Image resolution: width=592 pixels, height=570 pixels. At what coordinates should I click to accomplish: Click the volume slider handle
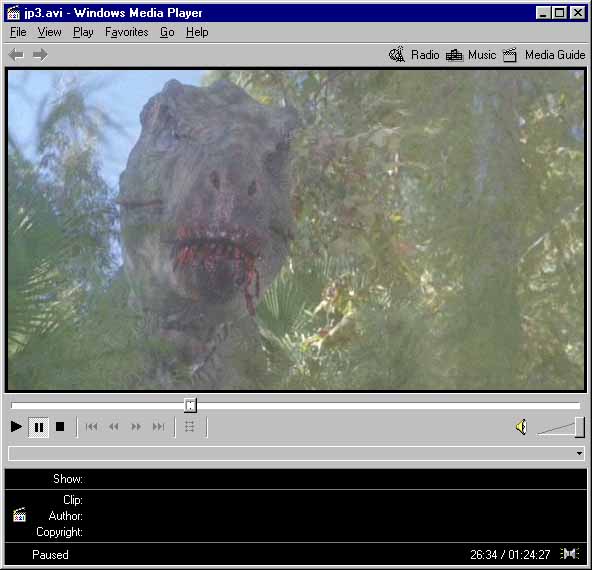tap(580, 427)
